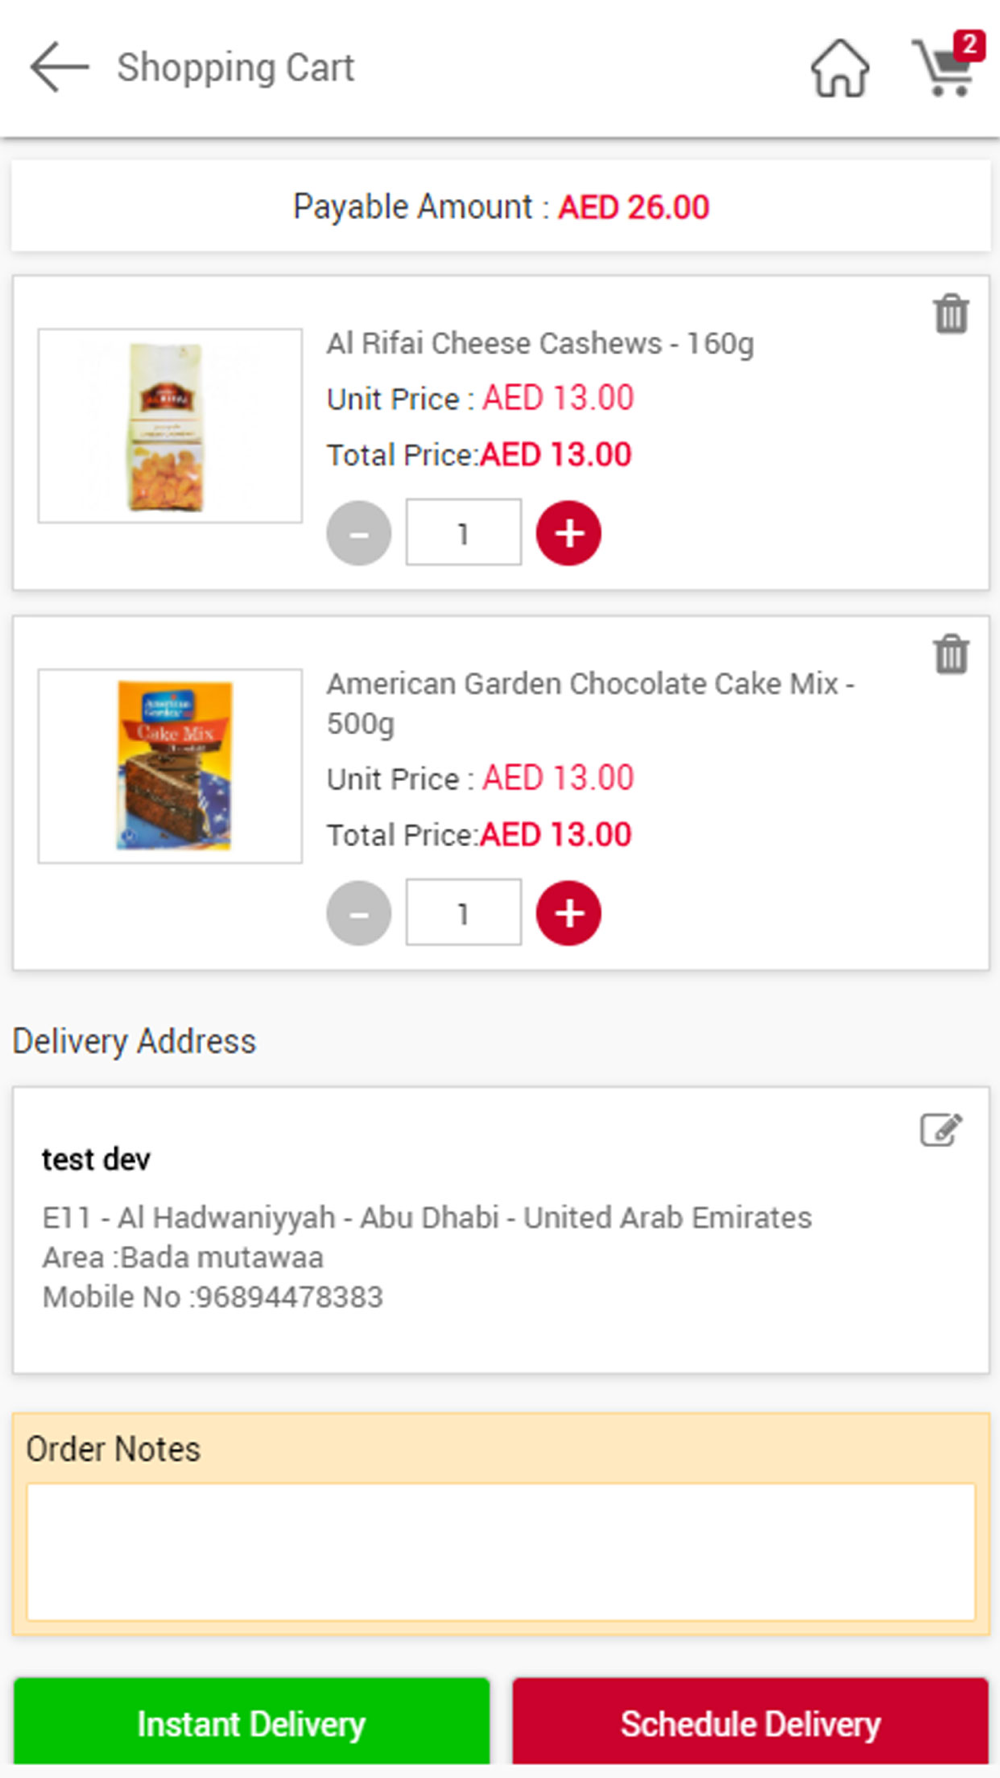Decrease Al Rifai Cheese Cashews quantity
The width and height of the screenshot is (1000, 1778).
click(359, 533)
